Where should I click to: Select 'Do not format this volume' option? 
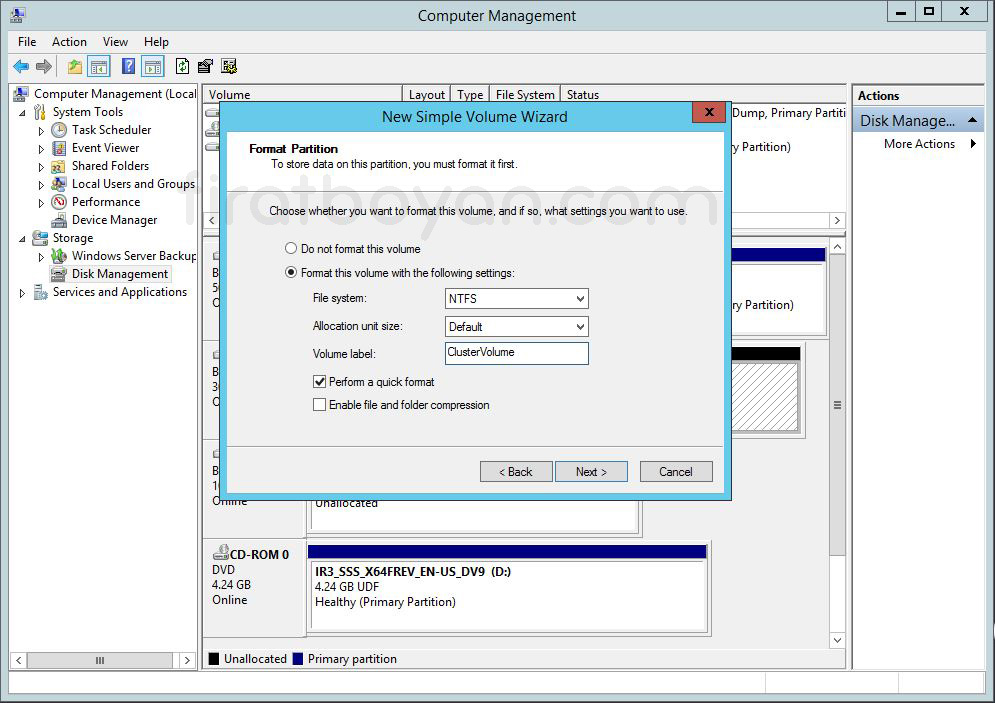click(291, 249)
